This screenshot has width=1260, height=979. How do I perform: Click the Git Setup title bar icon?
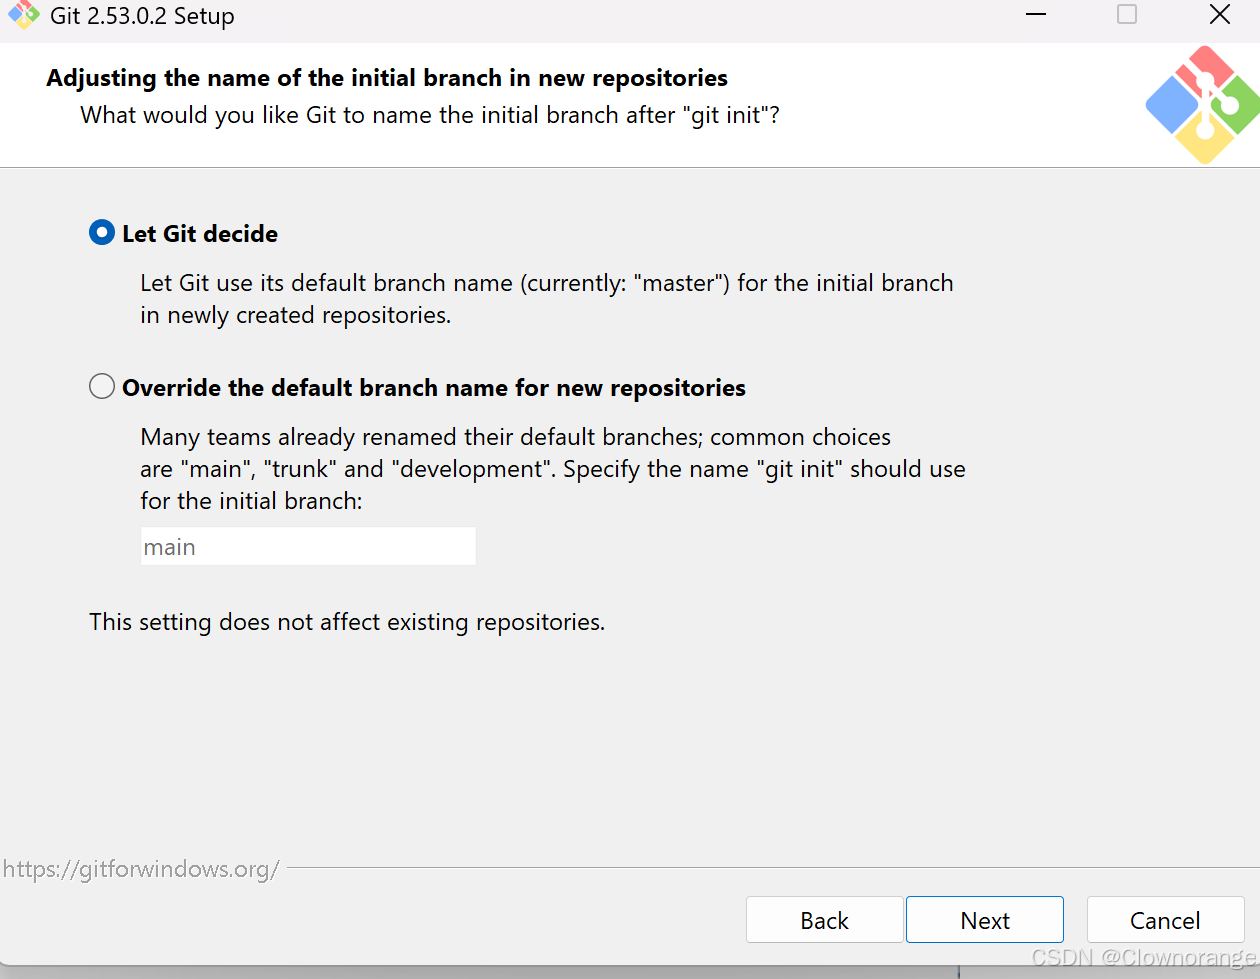(23, 16)
